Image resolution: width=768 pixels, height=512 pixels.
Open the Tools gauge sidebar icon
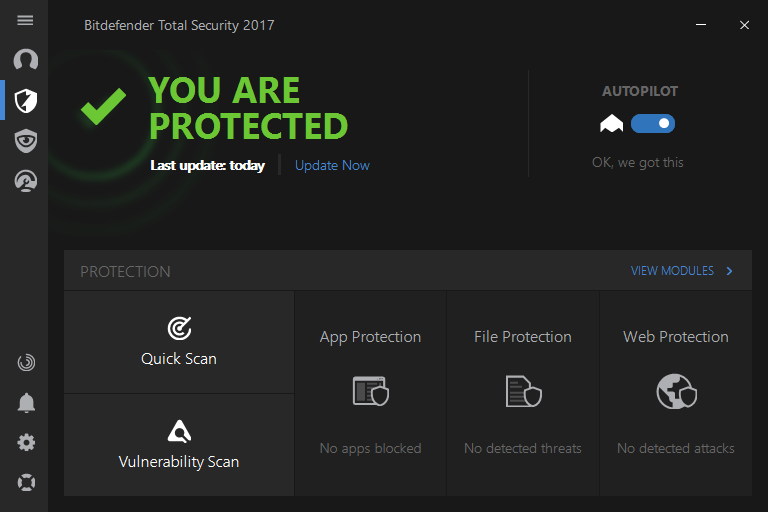coord(26,181)
